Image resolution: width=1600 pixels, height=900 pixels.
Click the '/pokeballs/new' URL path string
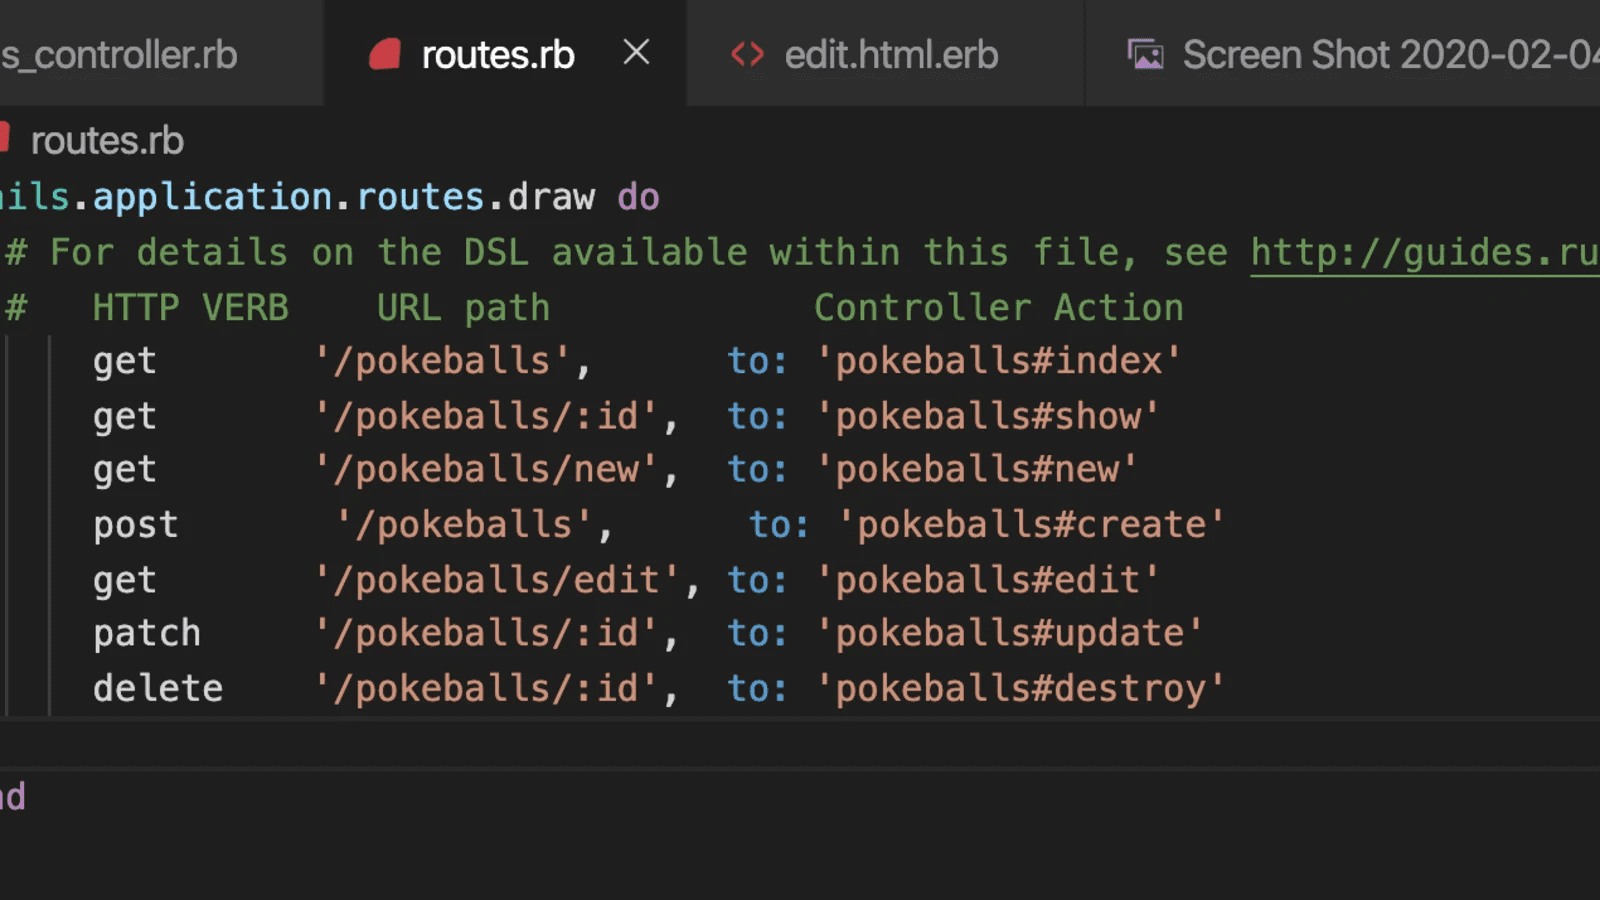coord(486,469)
